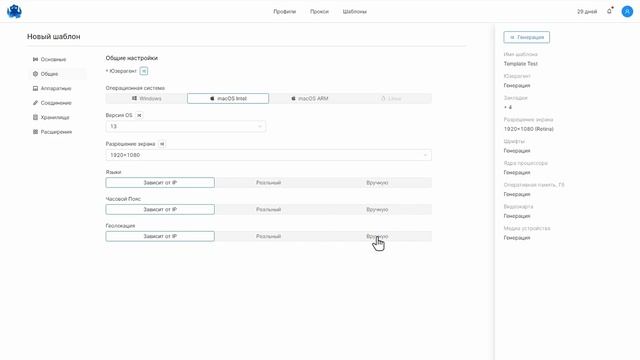Go to Соединение settings section
Image resolution: width=640 pixels, height=360 pixels.
pyautogui.click(x=56, y=103)
